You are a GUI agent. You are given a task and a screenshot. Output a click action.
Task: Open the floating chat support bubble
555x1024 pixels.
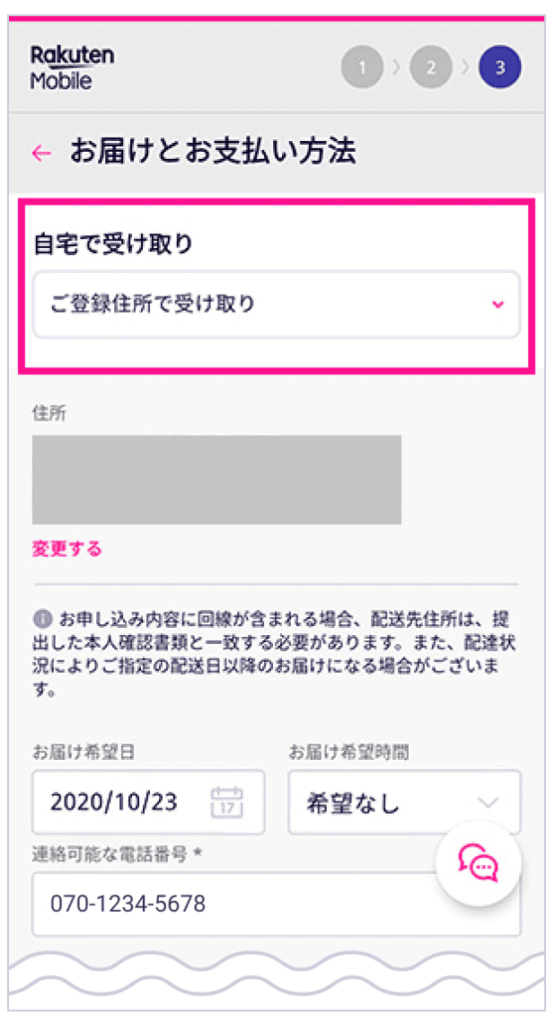[479, 863]
